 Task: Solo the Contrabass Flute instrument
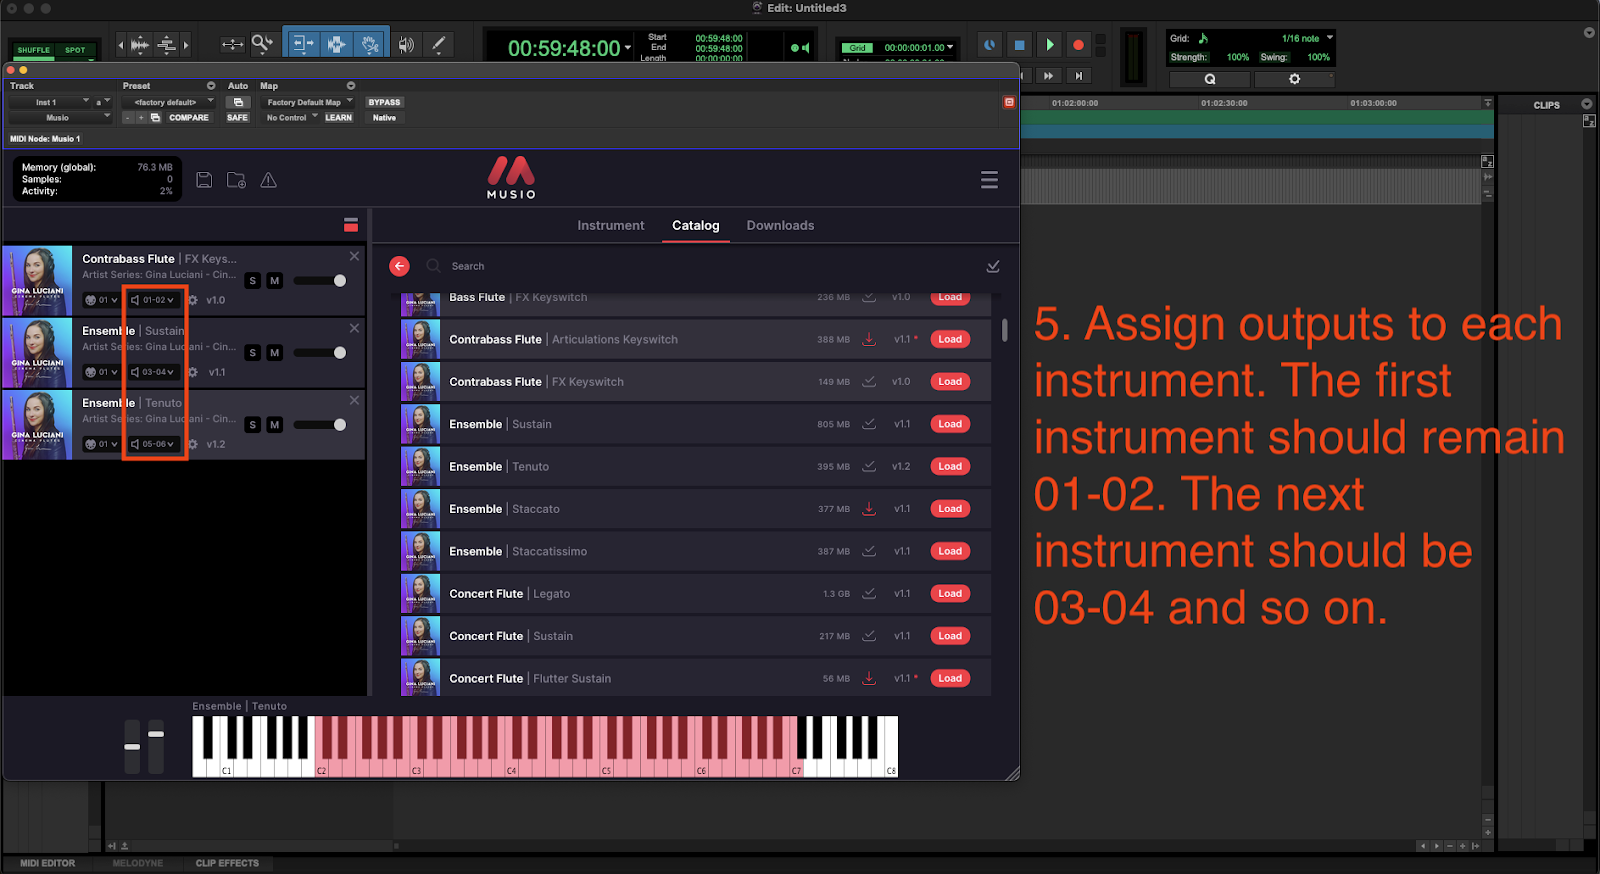[x=253, y=281]
